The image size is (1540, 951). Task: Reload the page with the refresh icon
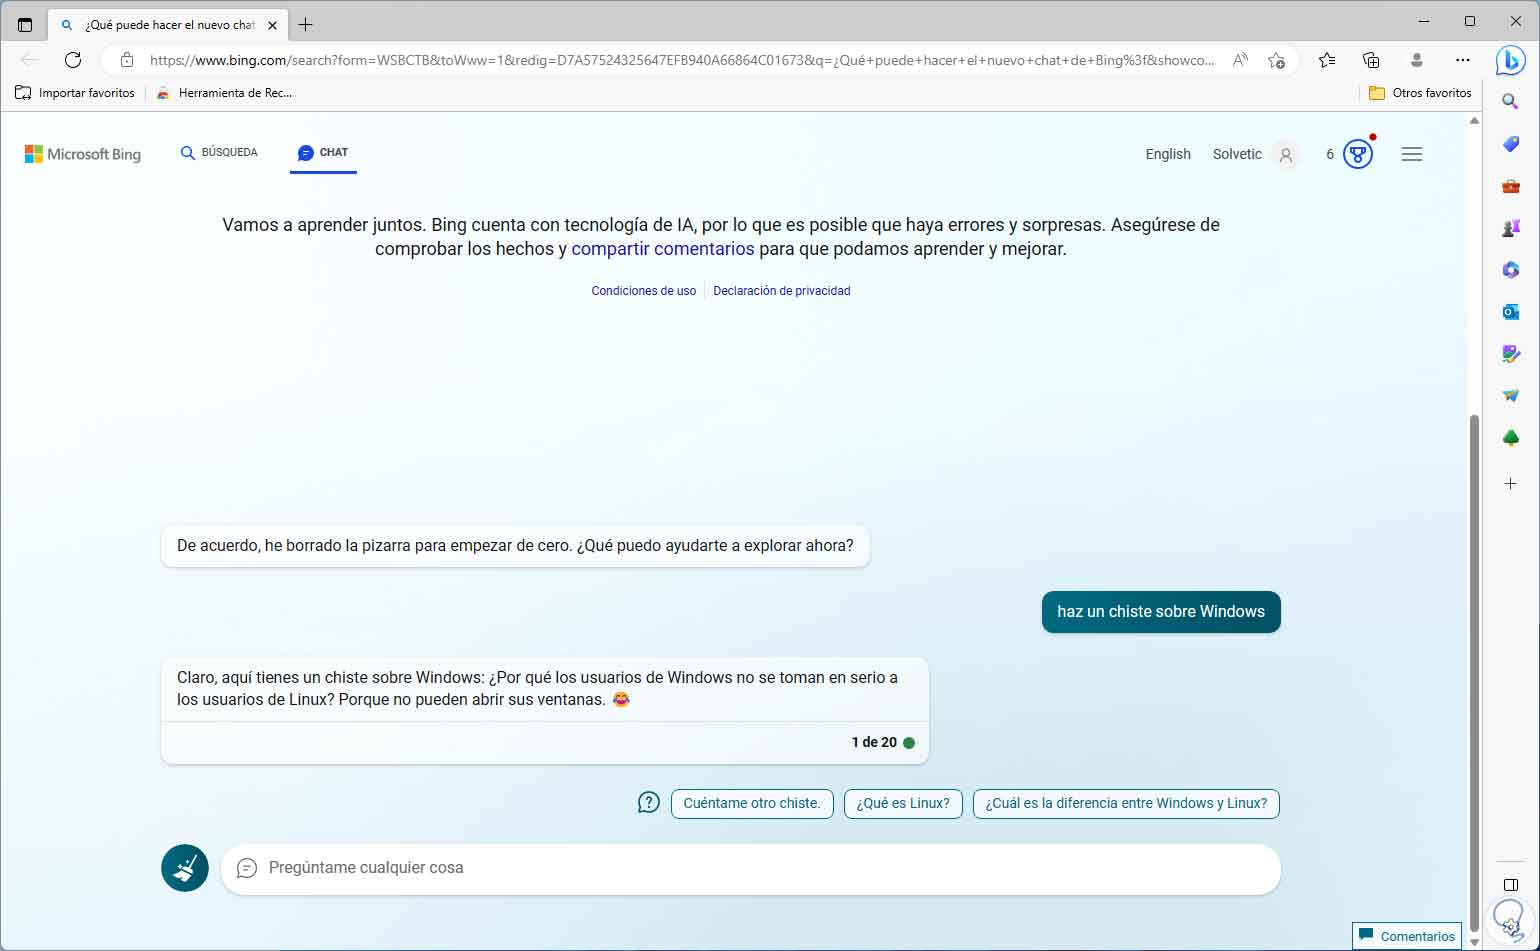pos(73,60)
